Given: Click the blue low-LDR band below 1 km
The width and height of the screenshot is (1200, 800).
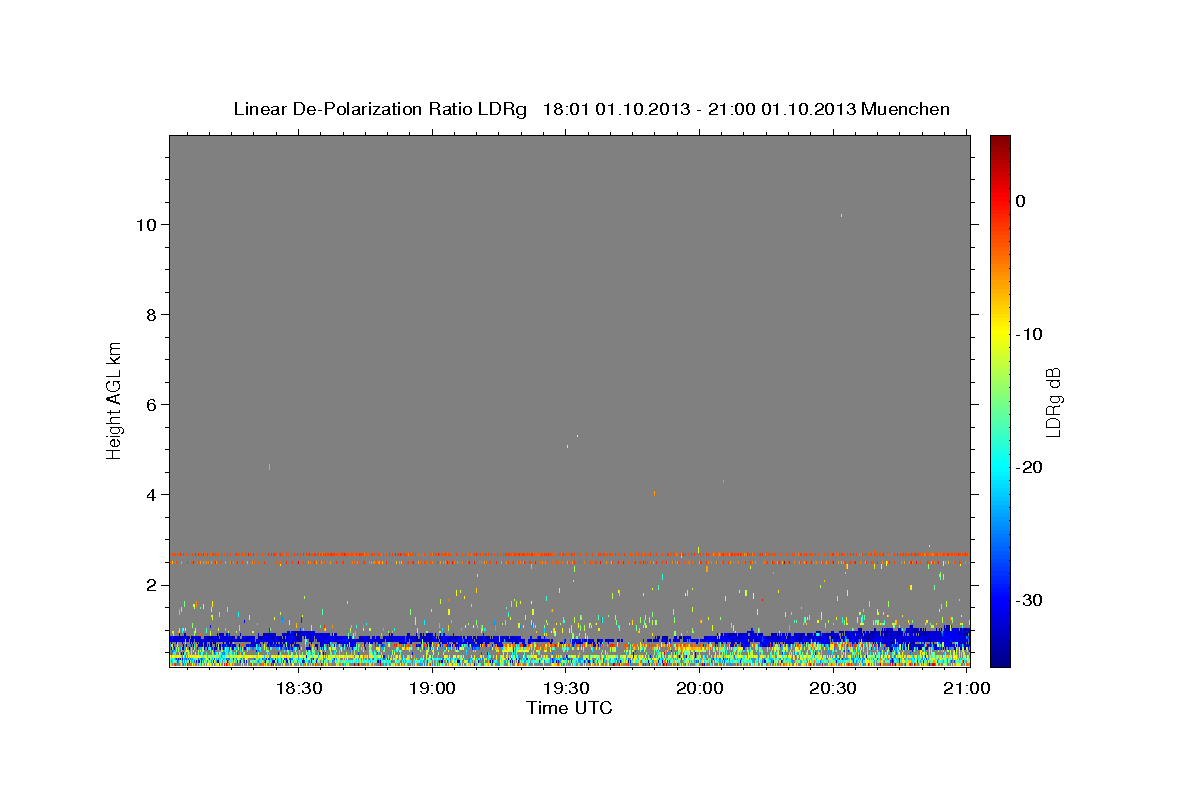Looking at the screenshot, I should click(x=569, y=638).
